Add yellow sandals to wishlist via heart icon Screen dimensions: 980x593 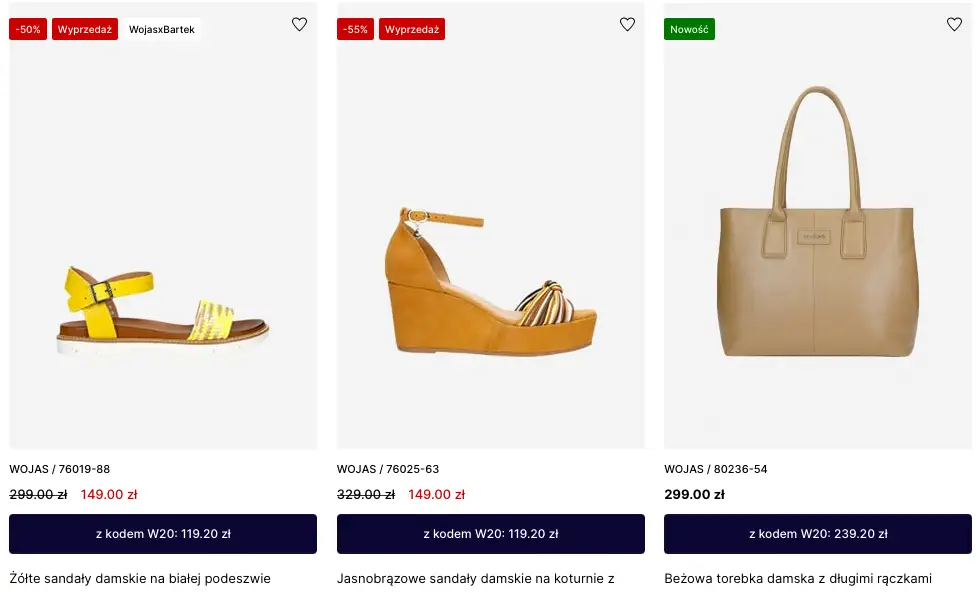coord(299,25)
